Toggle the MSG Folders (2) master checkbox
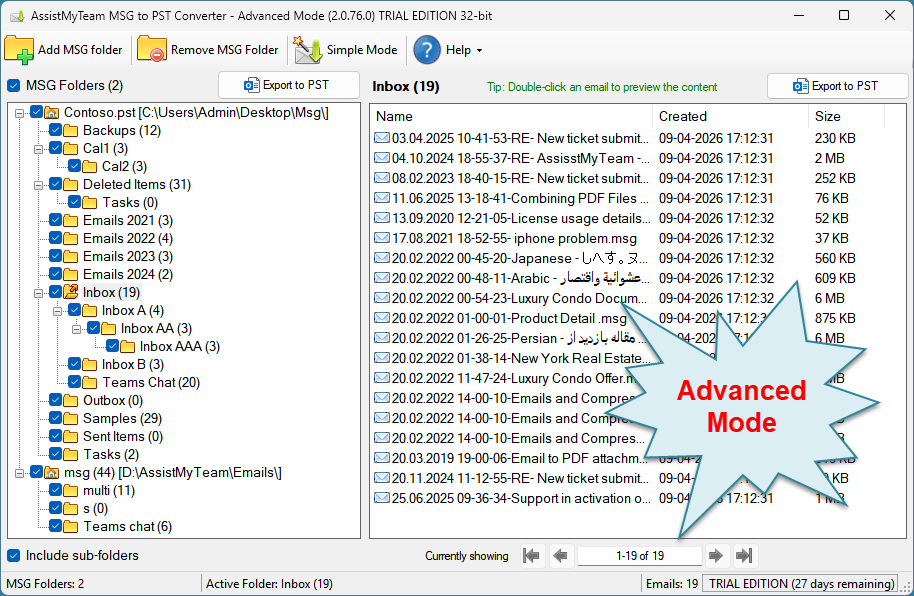The height and width of the screenshot is (596, 914). point(14,86)
